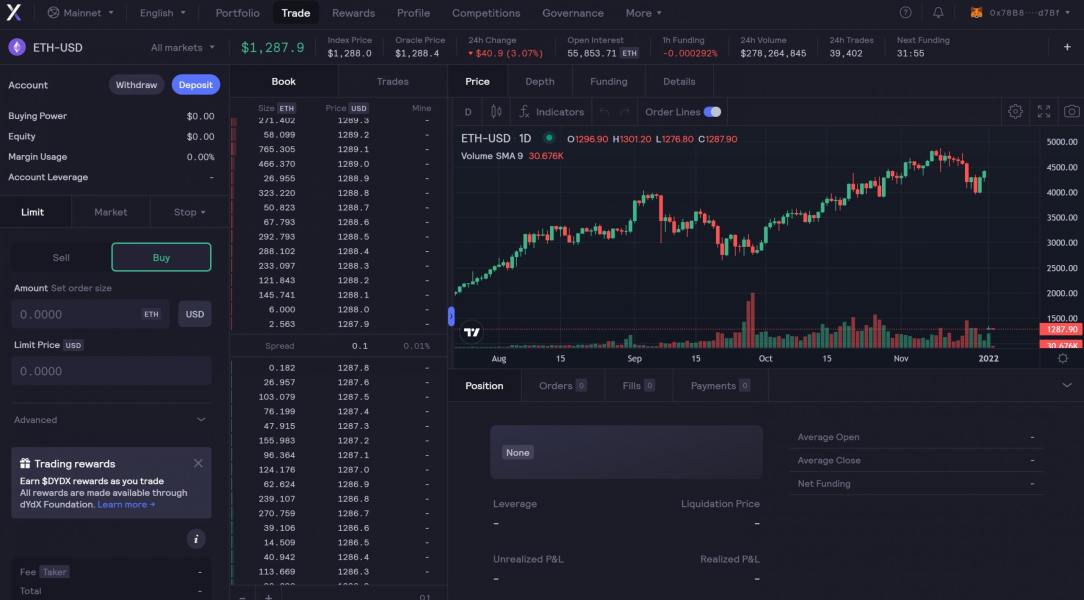Select the 1287.8 bid row in order book
Image resolution: width=1084 pixels, height=600 pixels.
point(339,368)
